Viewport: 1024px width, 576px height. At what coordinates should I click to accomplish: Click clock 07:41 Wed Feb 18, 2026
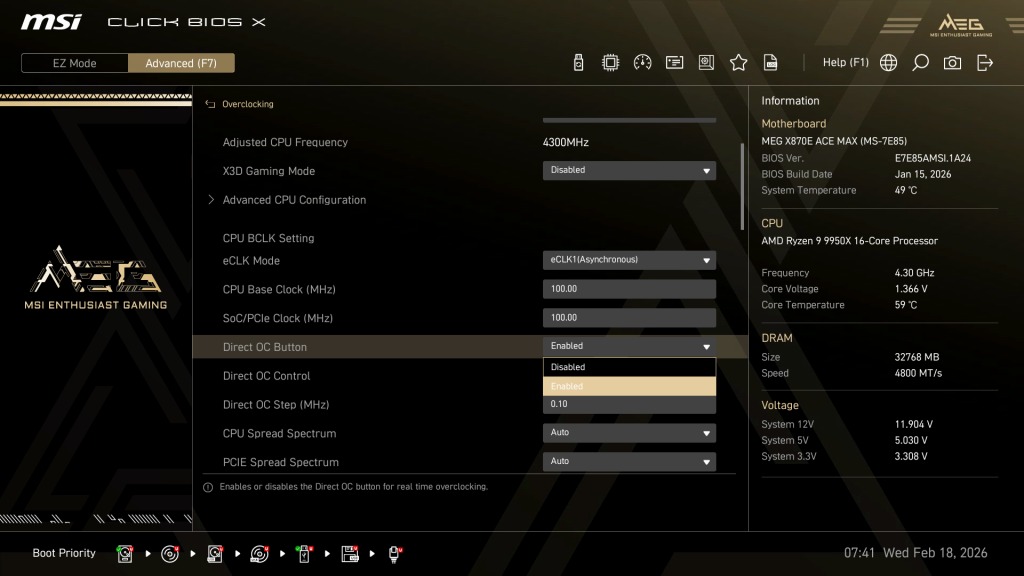coord(916,553)
